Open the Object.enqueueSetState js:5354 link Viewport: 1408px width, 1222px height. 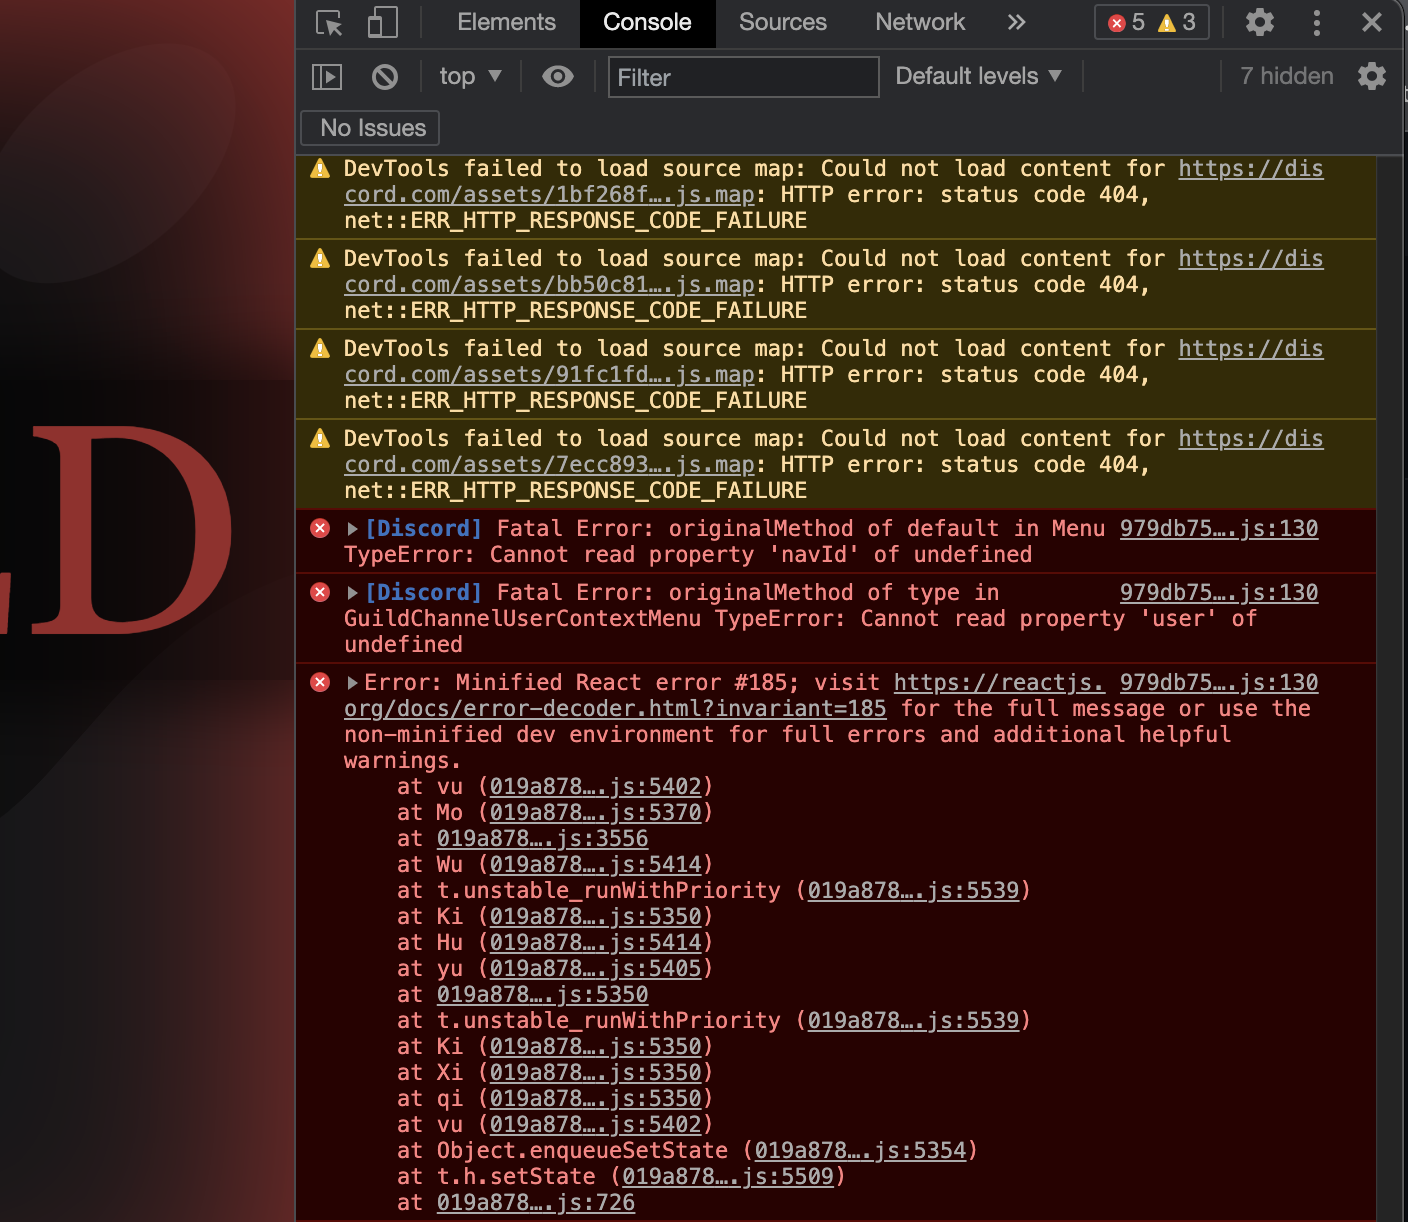pyautogui.click(x=860, y=1151)
